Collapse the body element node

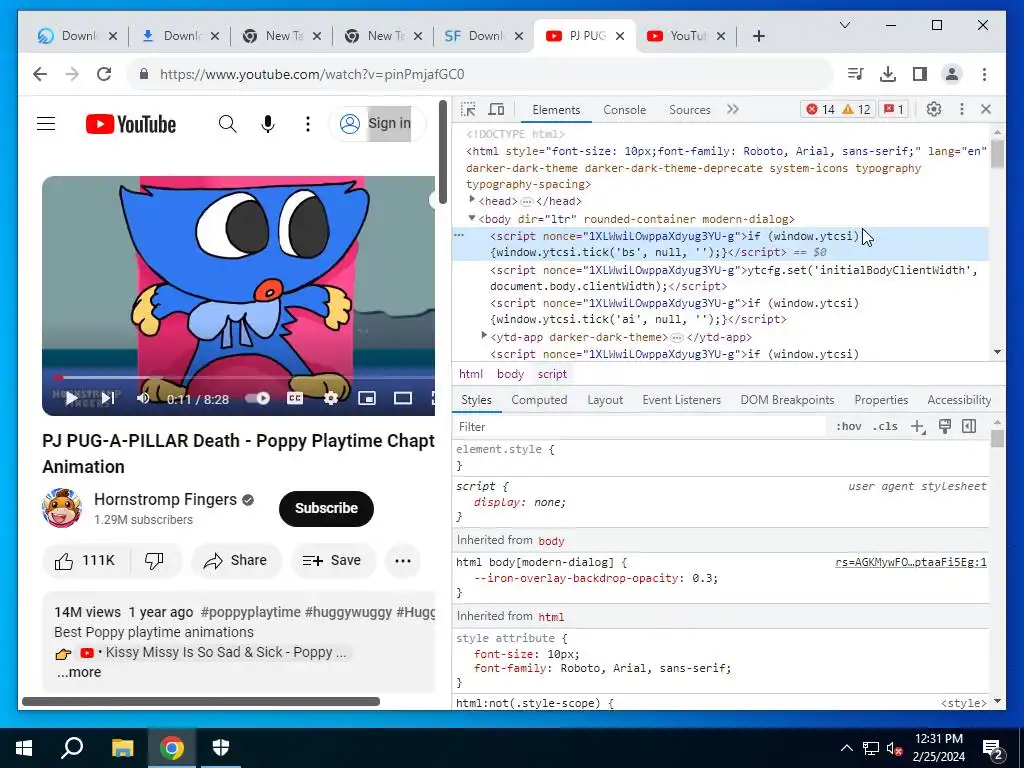tap(472, 218)
